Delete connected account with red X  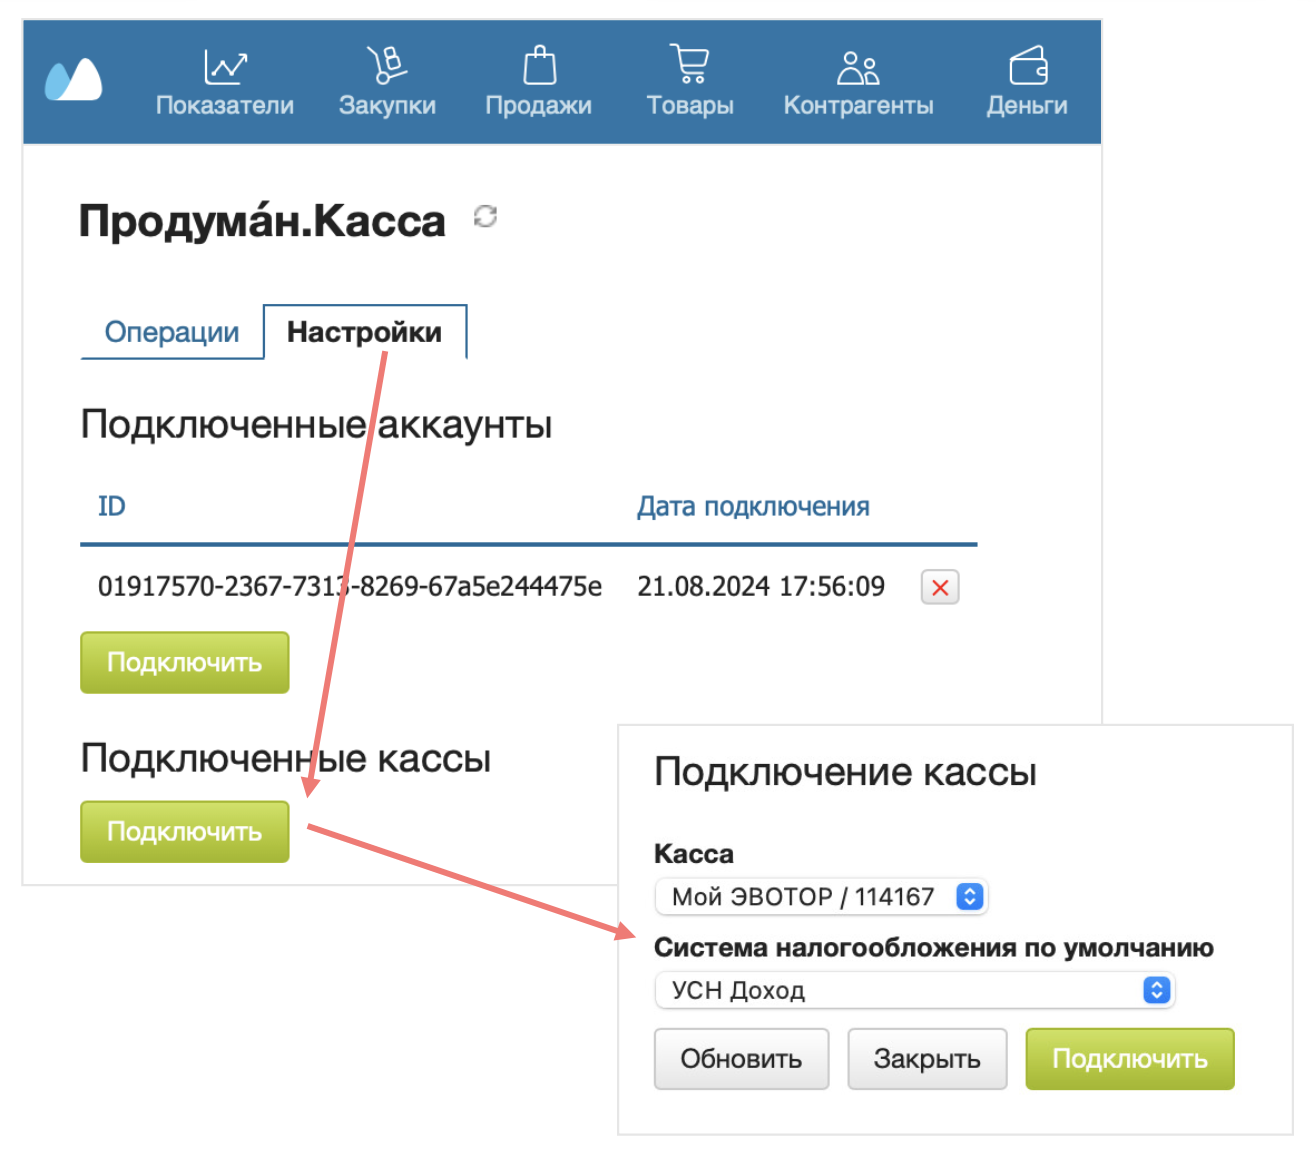pyautogui.click(x=940, y=587)
